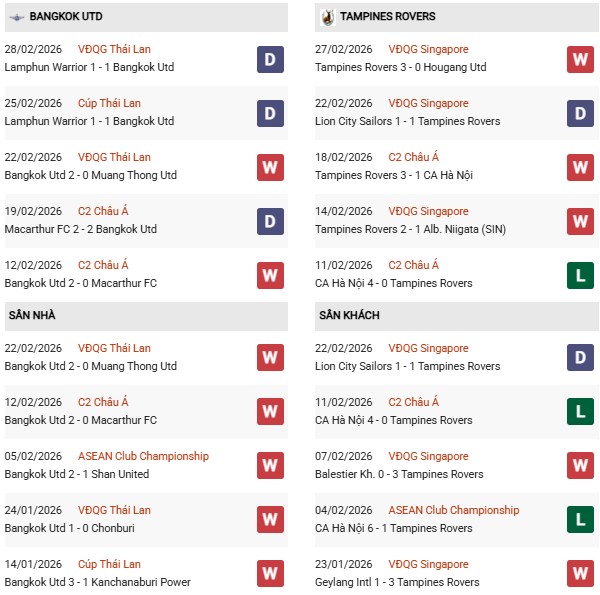The image size is (600, 595).
Task: Click W badge for Bangkok Utd 2-1 Shan United
Action: pyautogui.click(x=270, y=465)
